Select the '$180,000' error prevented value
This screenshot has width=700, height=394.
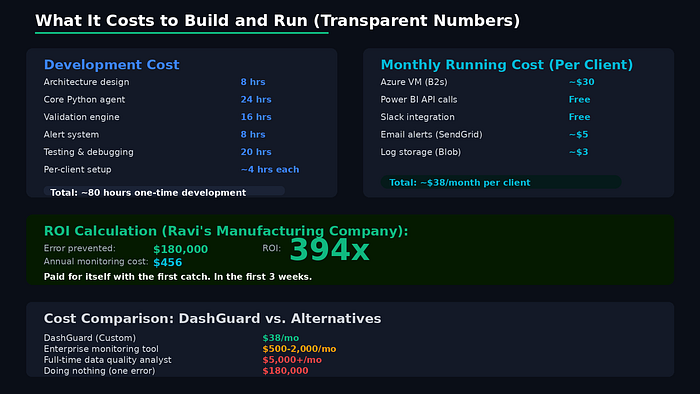pyautogui.click(x=180, y=249)
